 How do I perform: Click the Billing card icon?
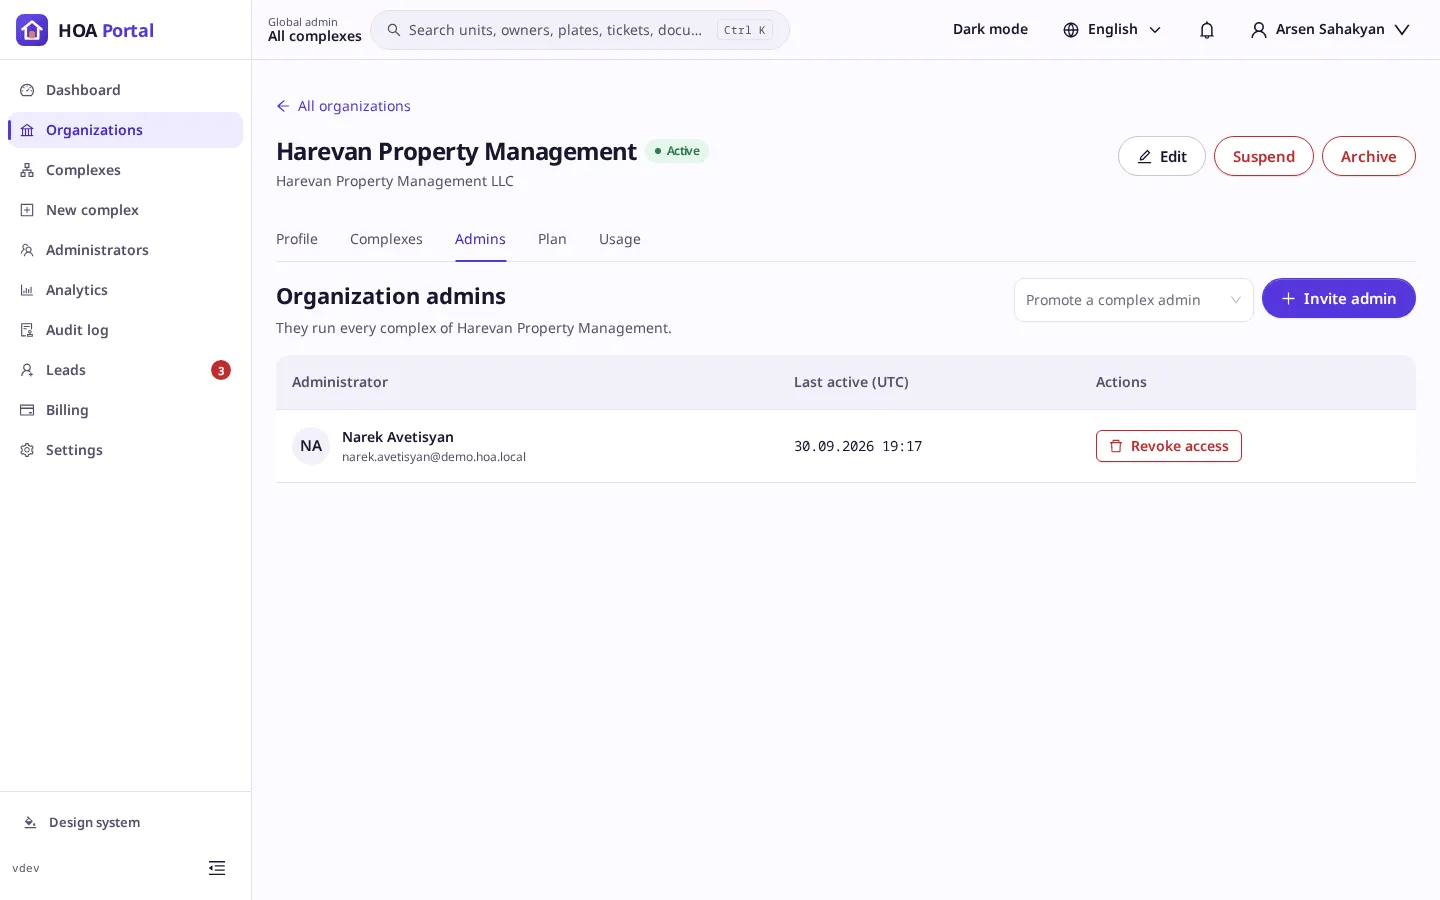click(27, 410)
